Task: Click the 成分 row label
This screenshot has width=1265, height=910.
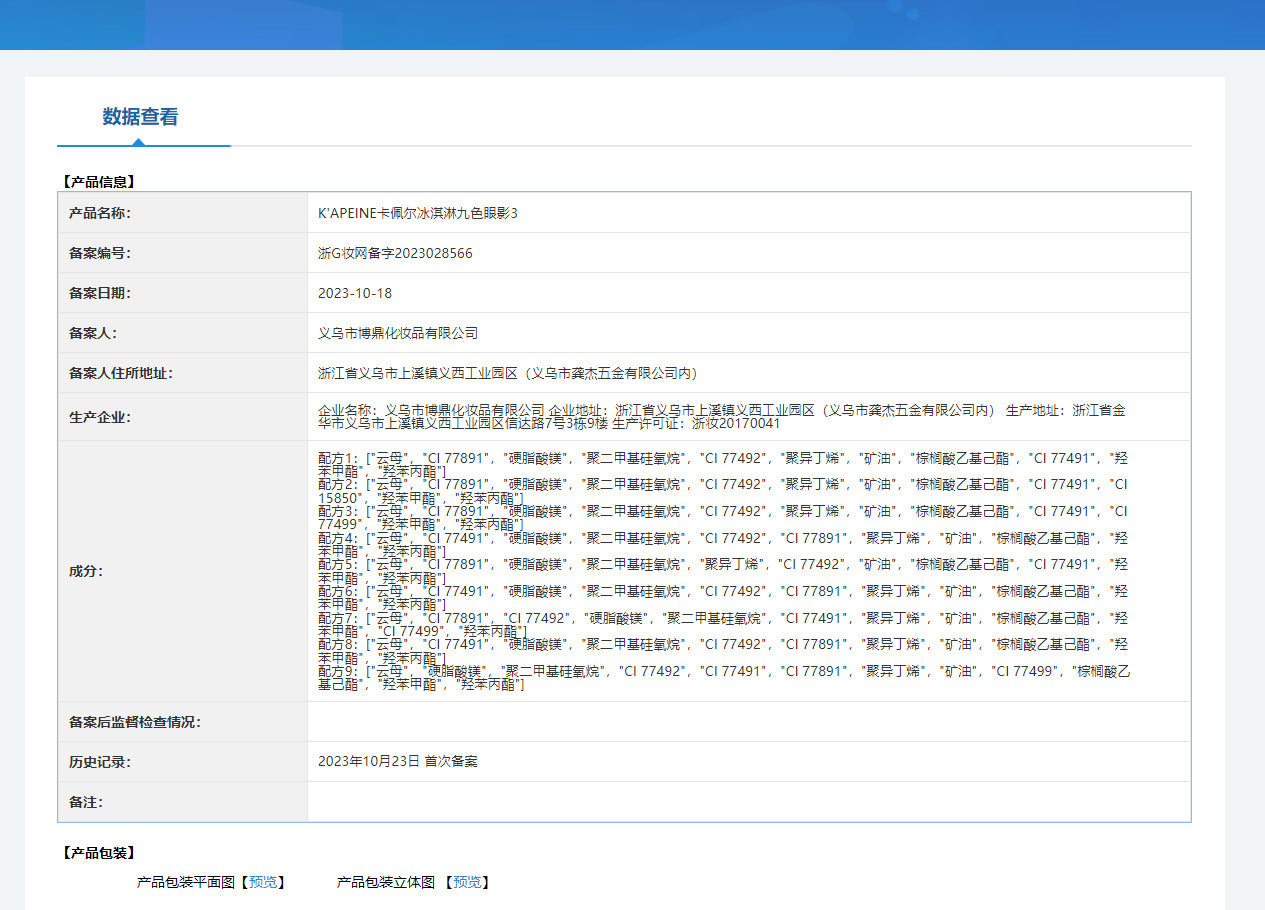Action: (86, 571)
